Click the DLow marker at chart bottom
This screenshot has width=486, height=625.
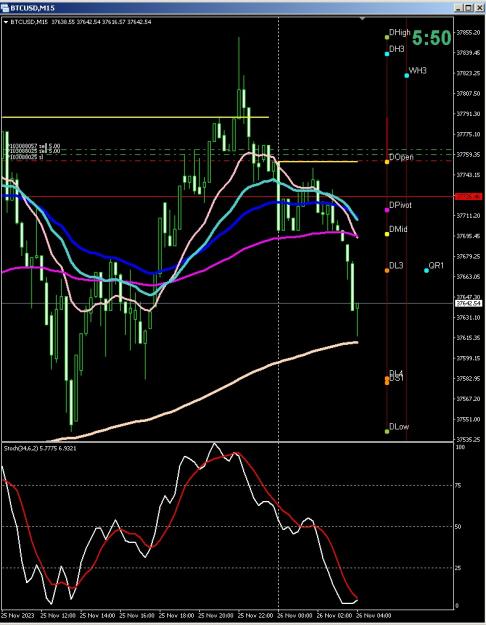(387, 431)
